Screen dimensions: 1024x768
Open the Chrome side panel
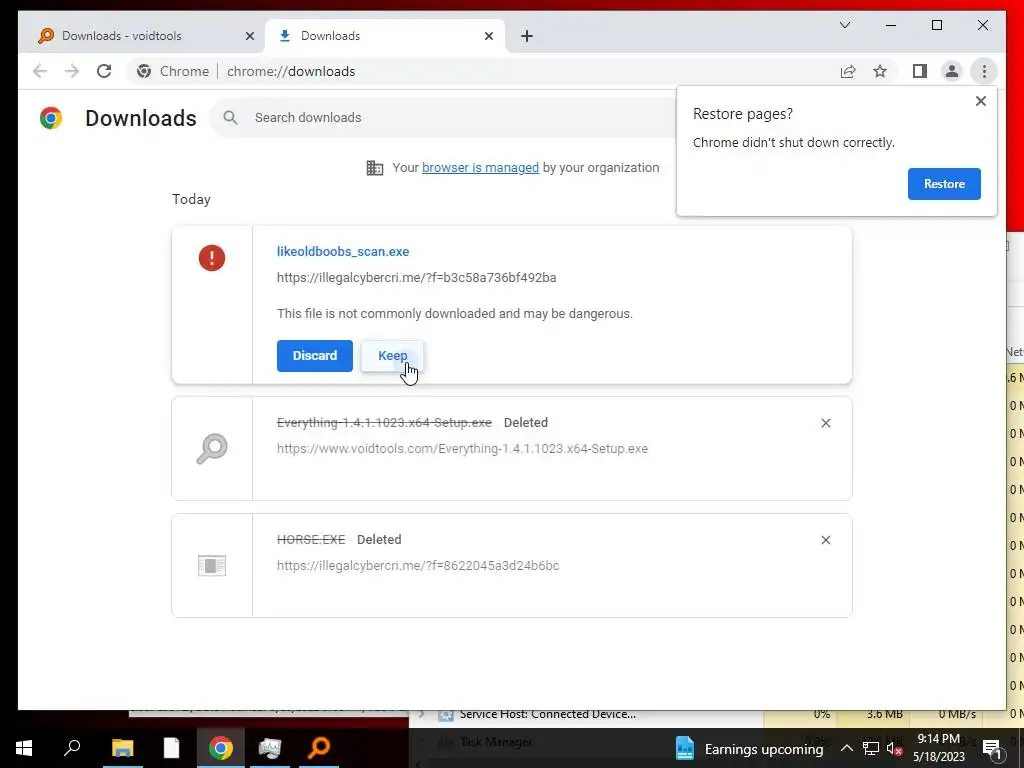click(x=920, y=71)
